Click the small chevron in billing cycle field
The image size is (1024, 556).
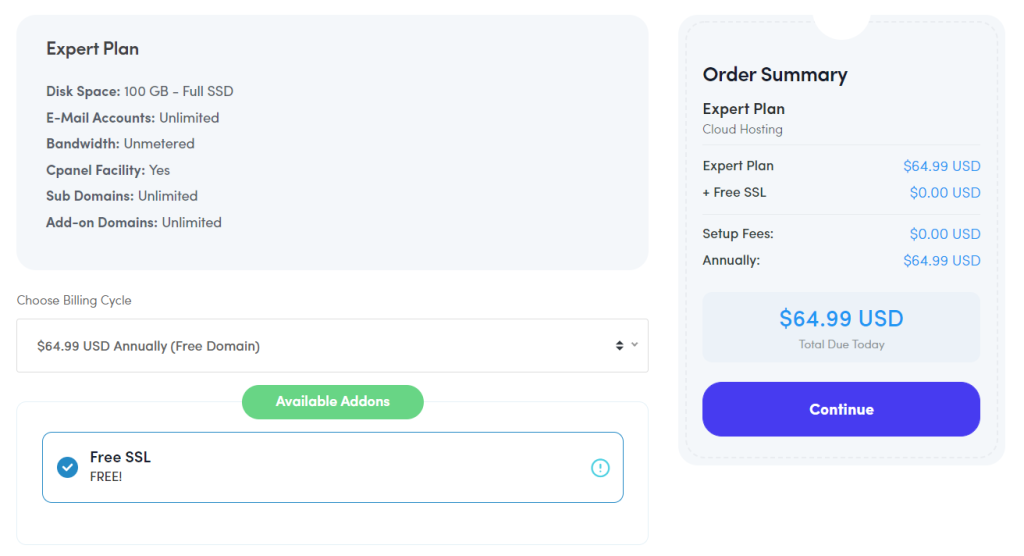(x=634, y=344)
